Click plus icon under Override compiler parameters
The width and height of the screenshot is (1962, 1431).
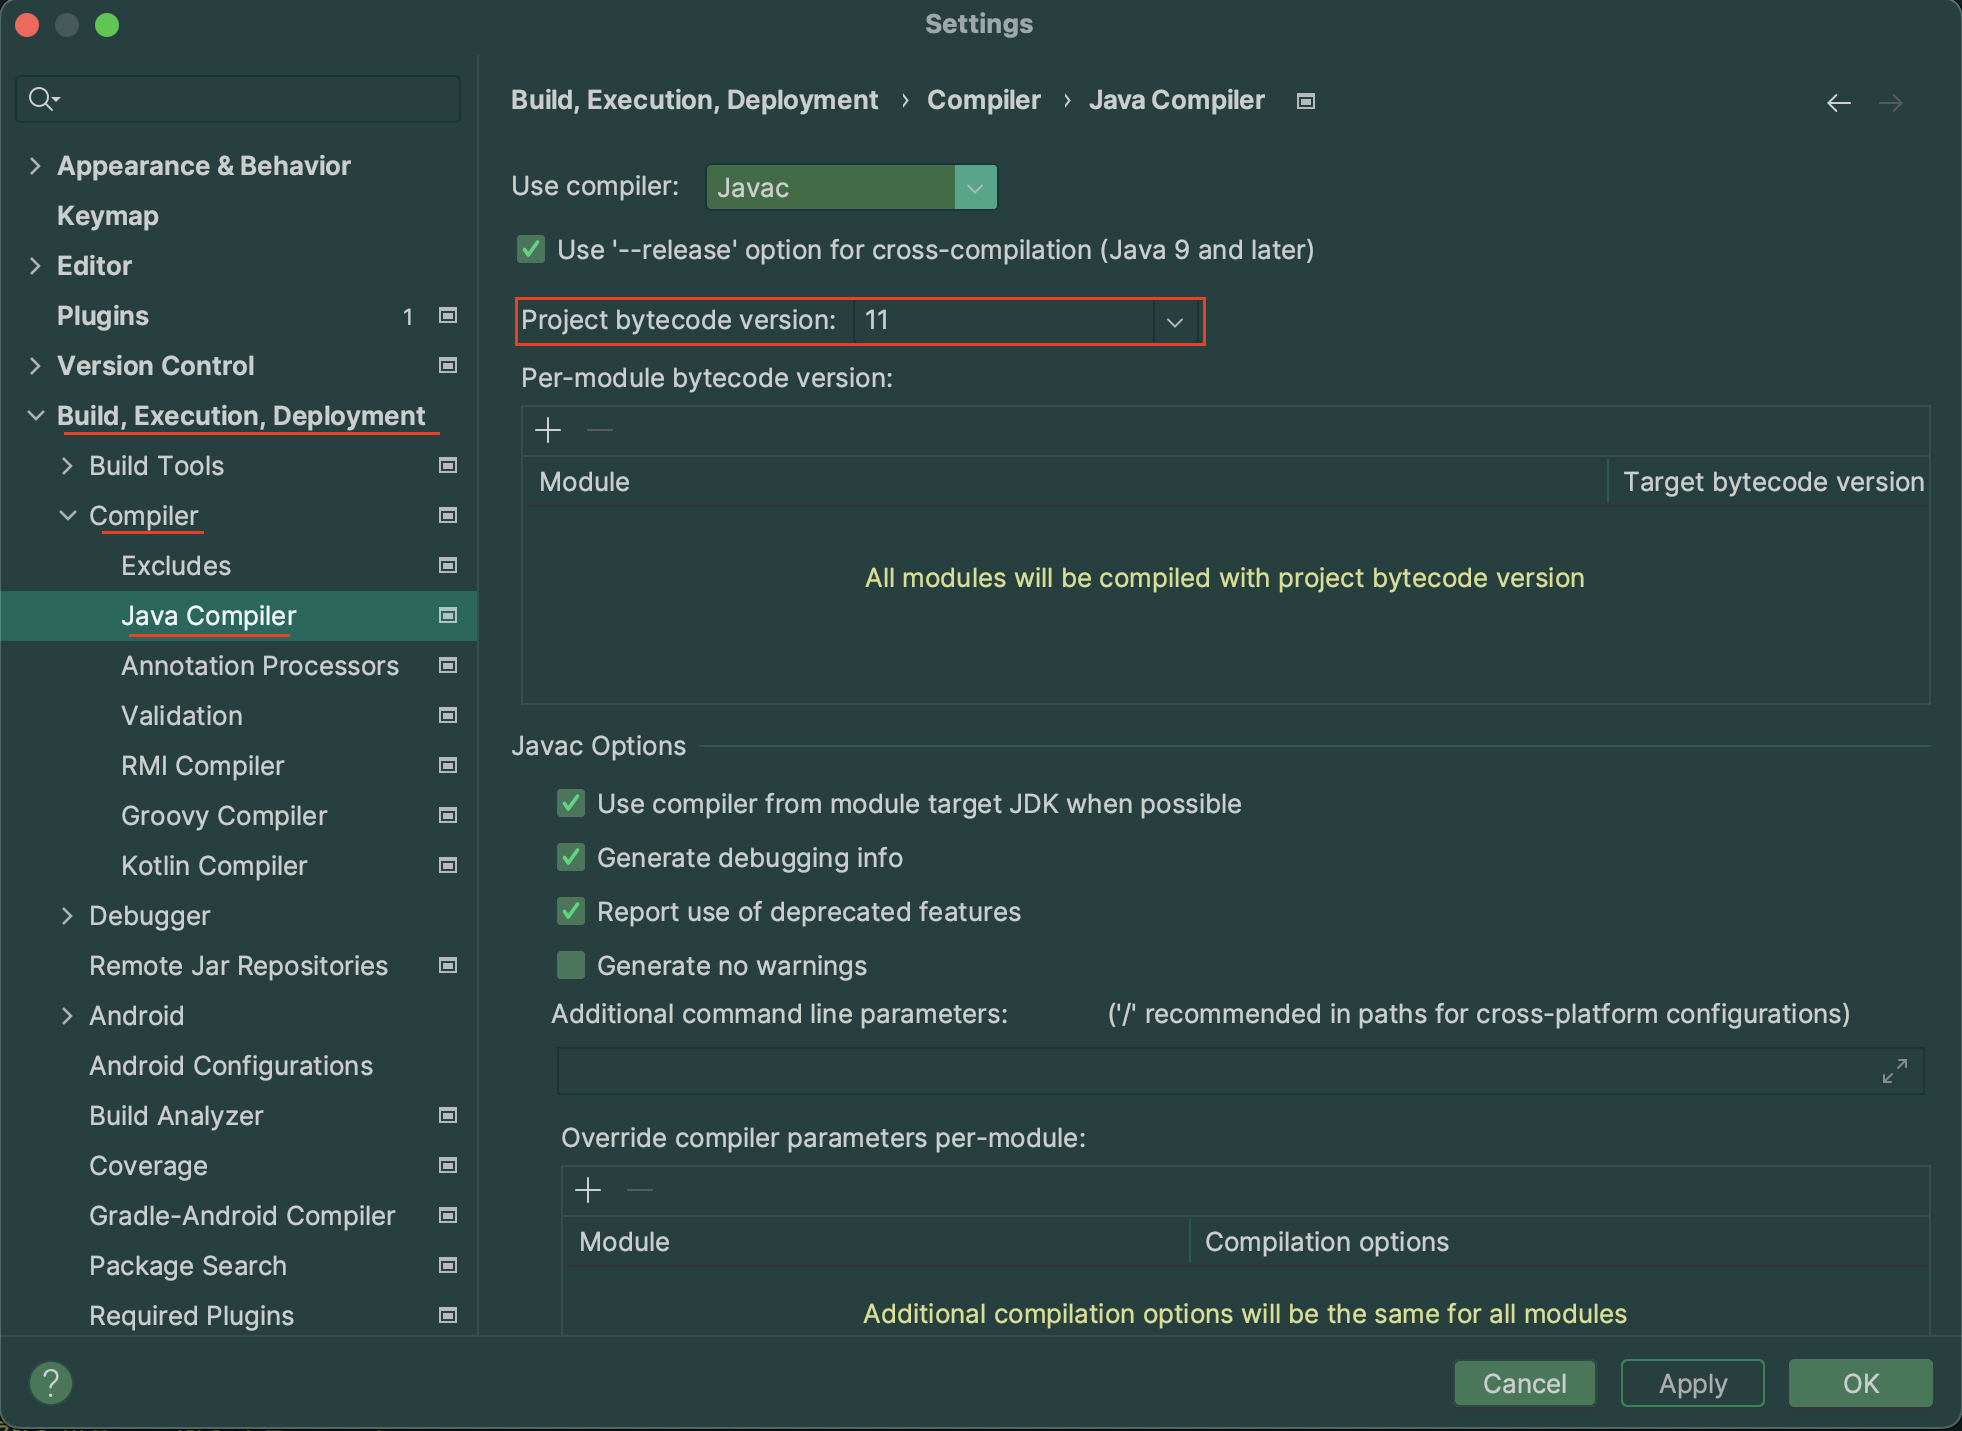[x=588, y=1190]
